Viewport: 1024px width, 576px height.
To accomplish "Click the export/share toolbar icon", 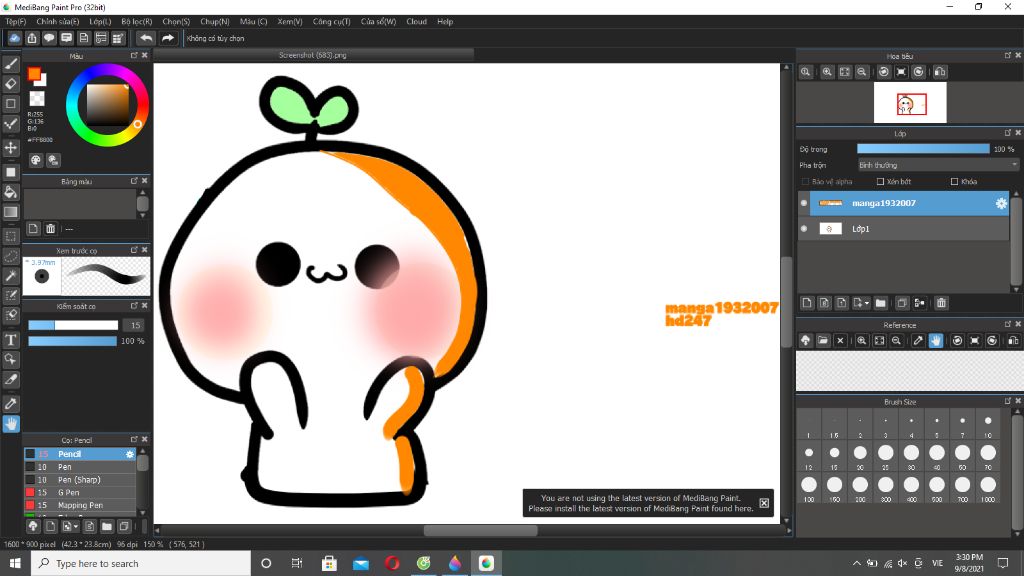I will pos(32,39).
